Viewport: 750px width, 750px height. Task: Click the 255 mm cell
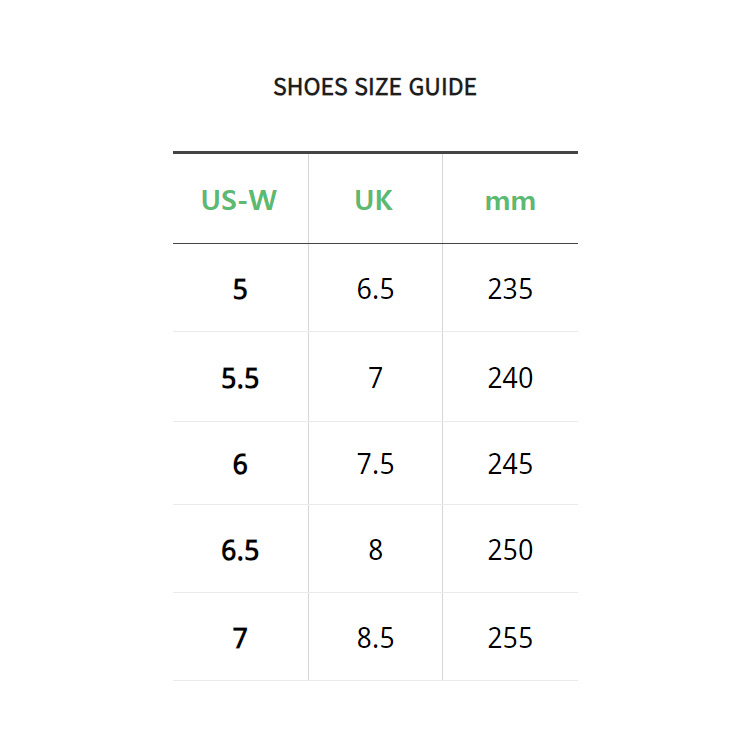510,638
